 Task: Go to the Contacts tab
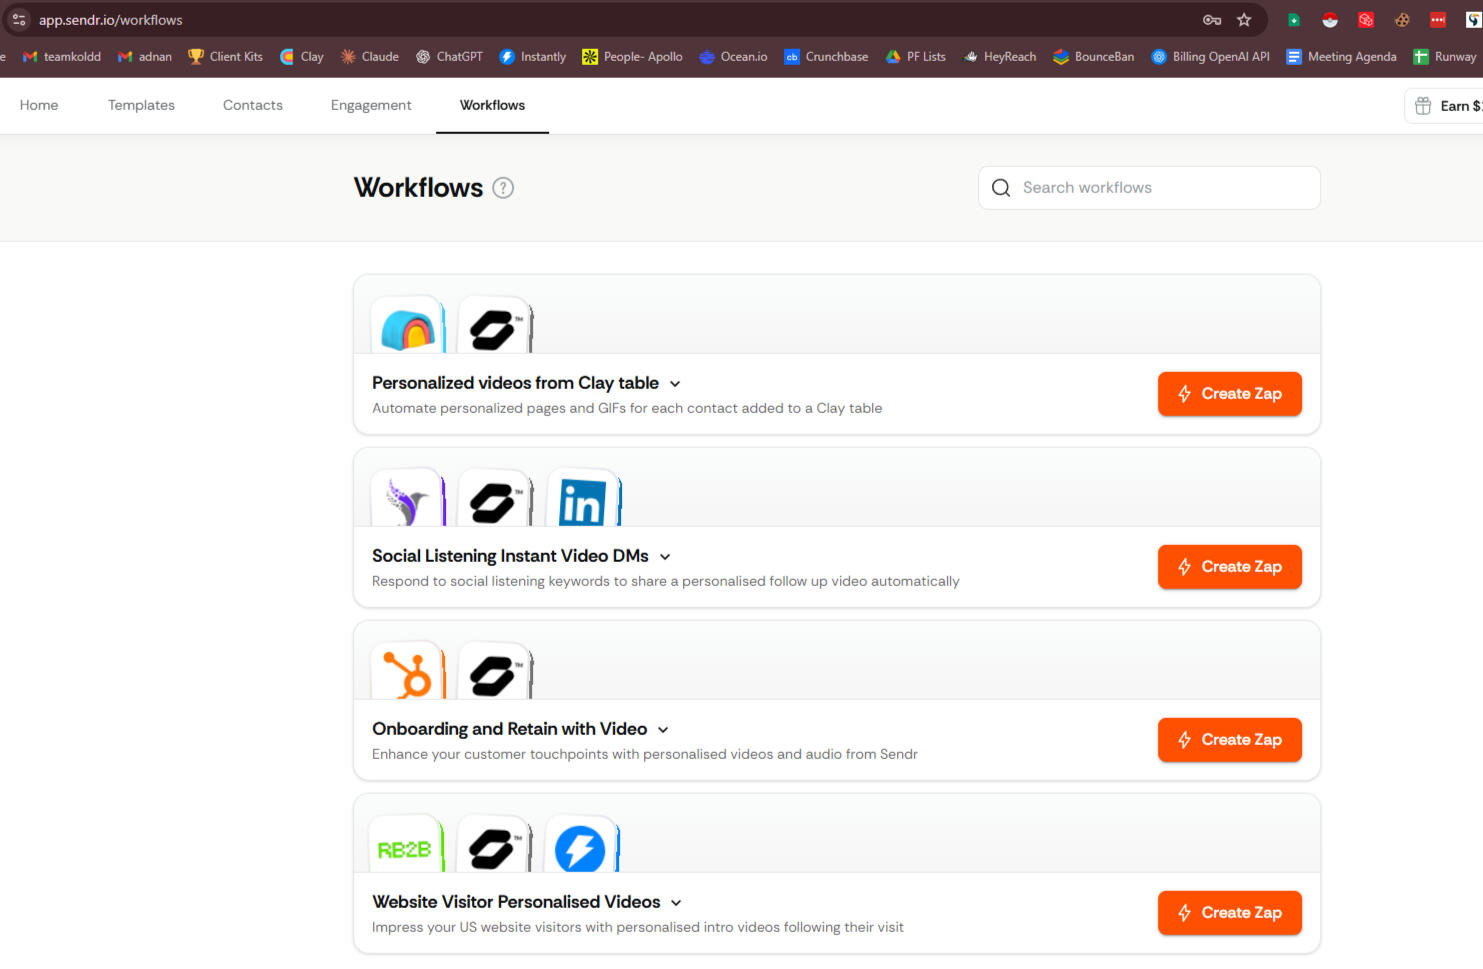click(253, 105)
